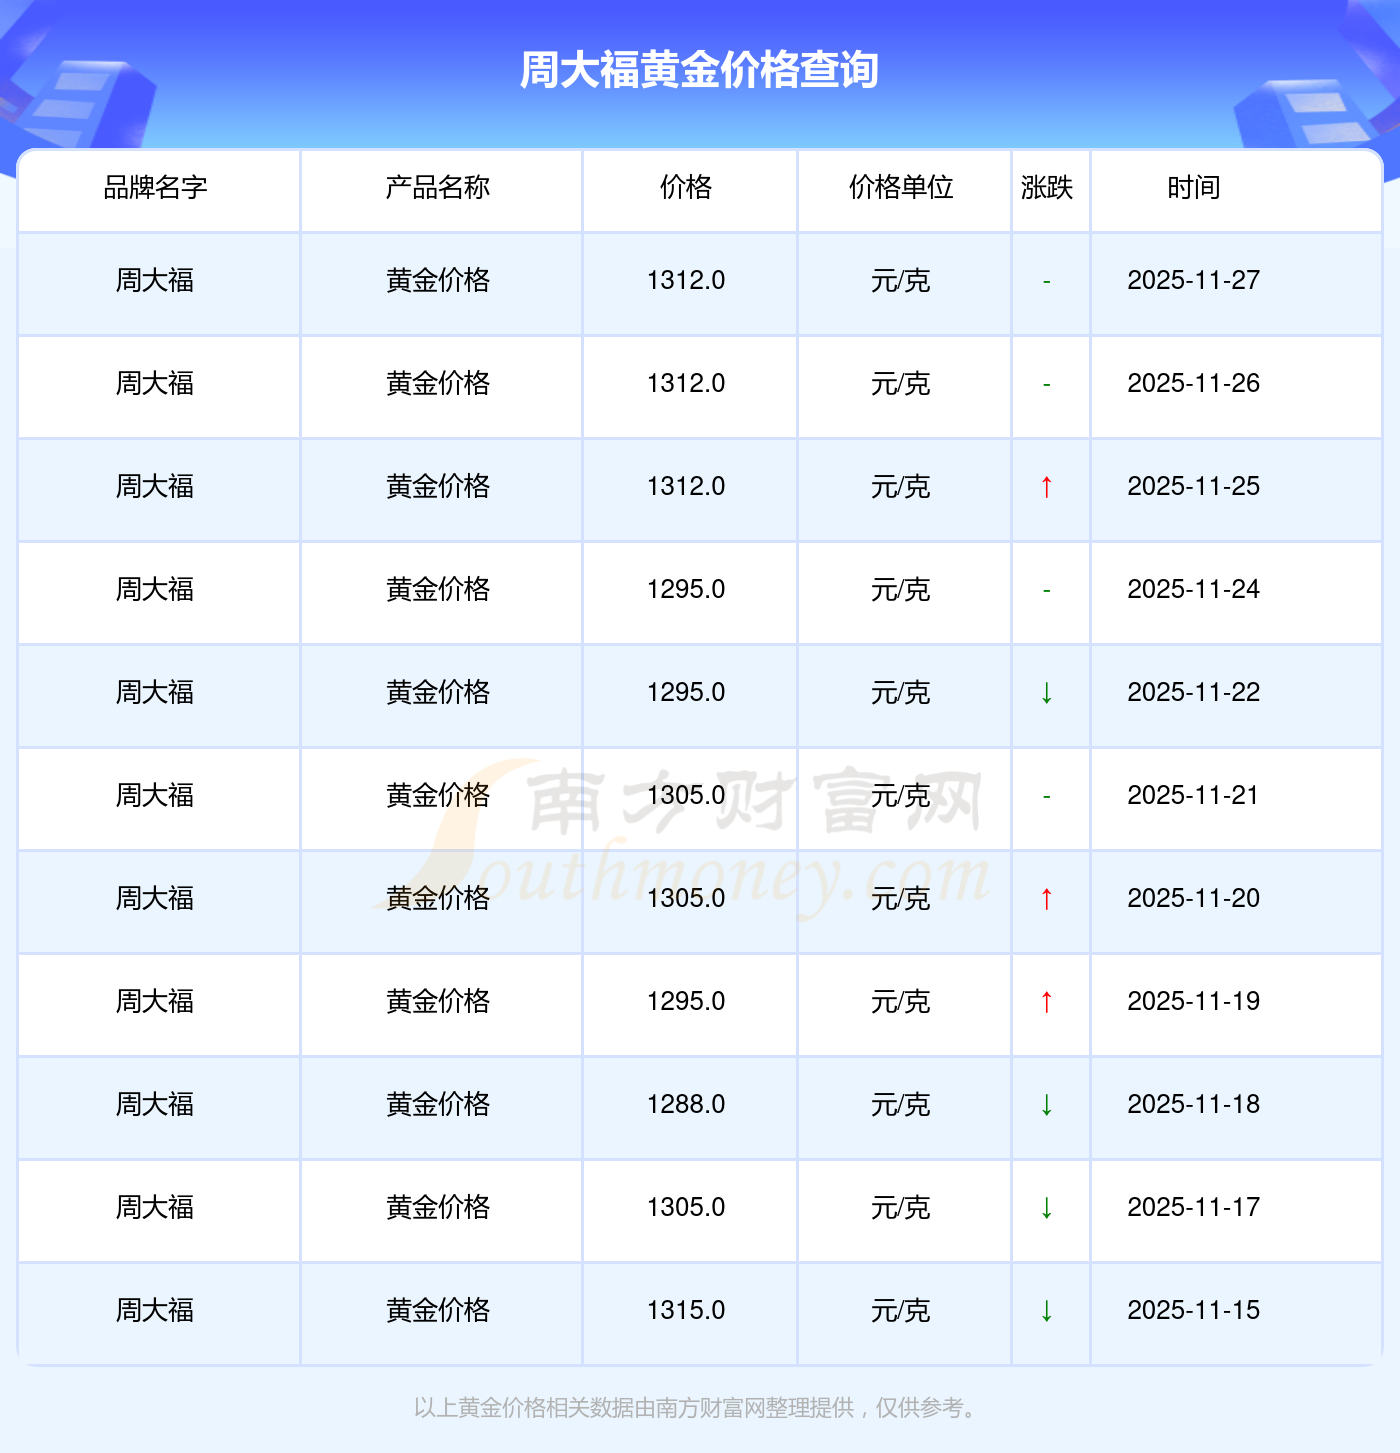Select the date 2025-11-27
The height and width of the screenshot is (1453, 1400).
[x=1194, y=281]
